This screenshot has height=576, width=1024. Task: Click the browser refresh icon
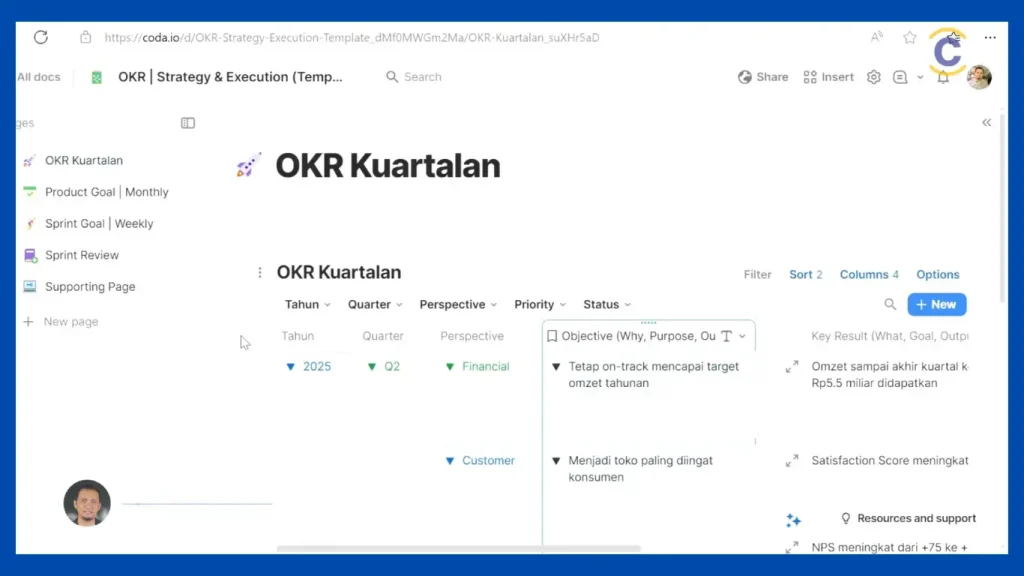(x=41, y=37)
